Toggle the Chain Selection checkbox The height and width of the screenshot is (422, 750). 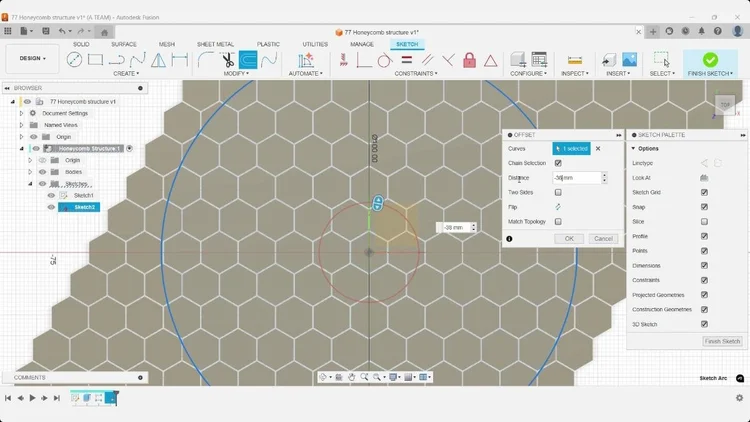pos(558,163)
